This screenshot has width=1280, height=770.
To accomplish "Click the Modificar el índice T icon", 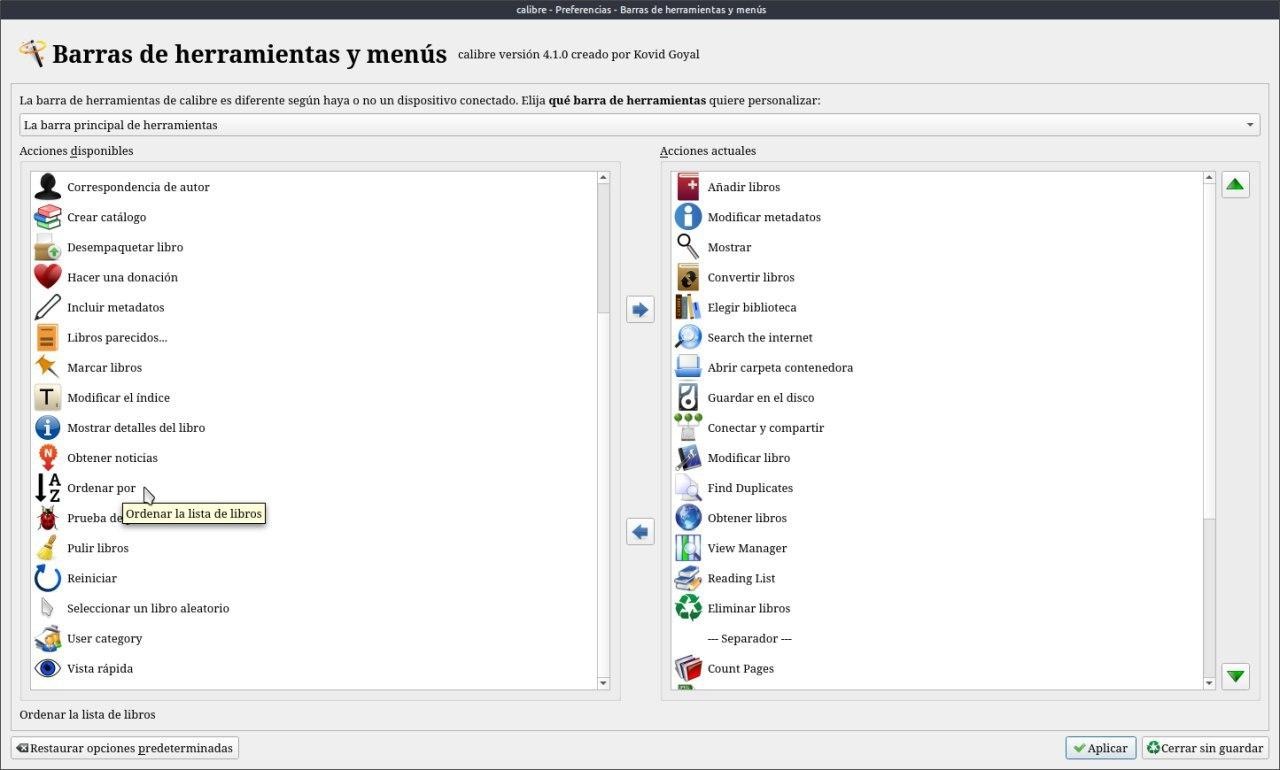I will pyautogui.click(x=47, y=397).
